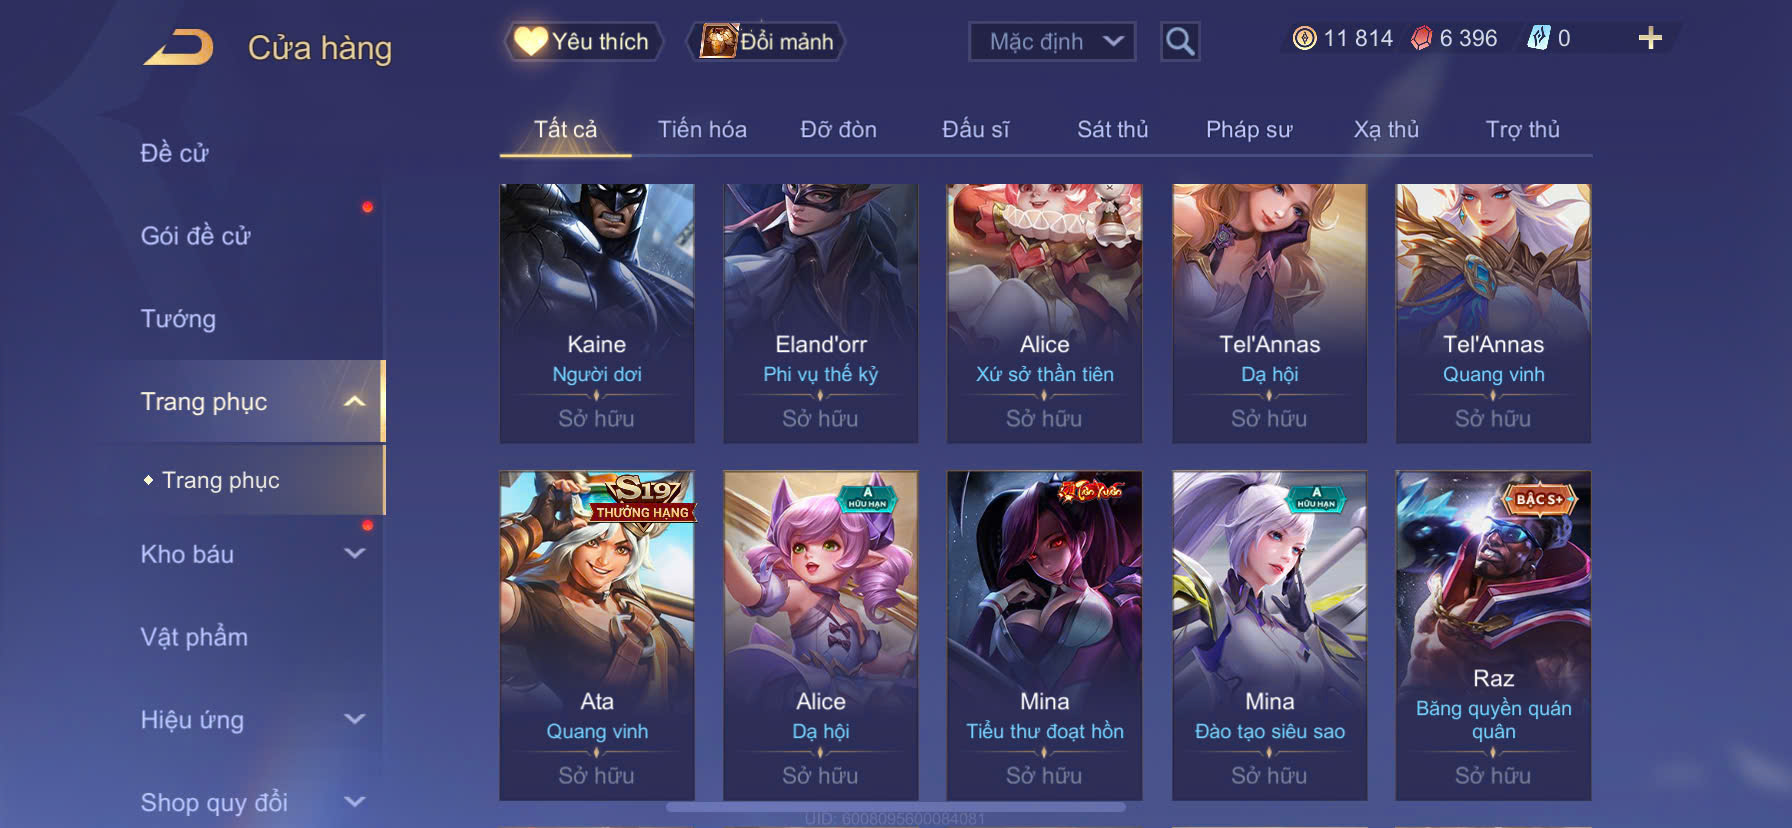Go to Tướng in sidebar

(x=178, y=319)
